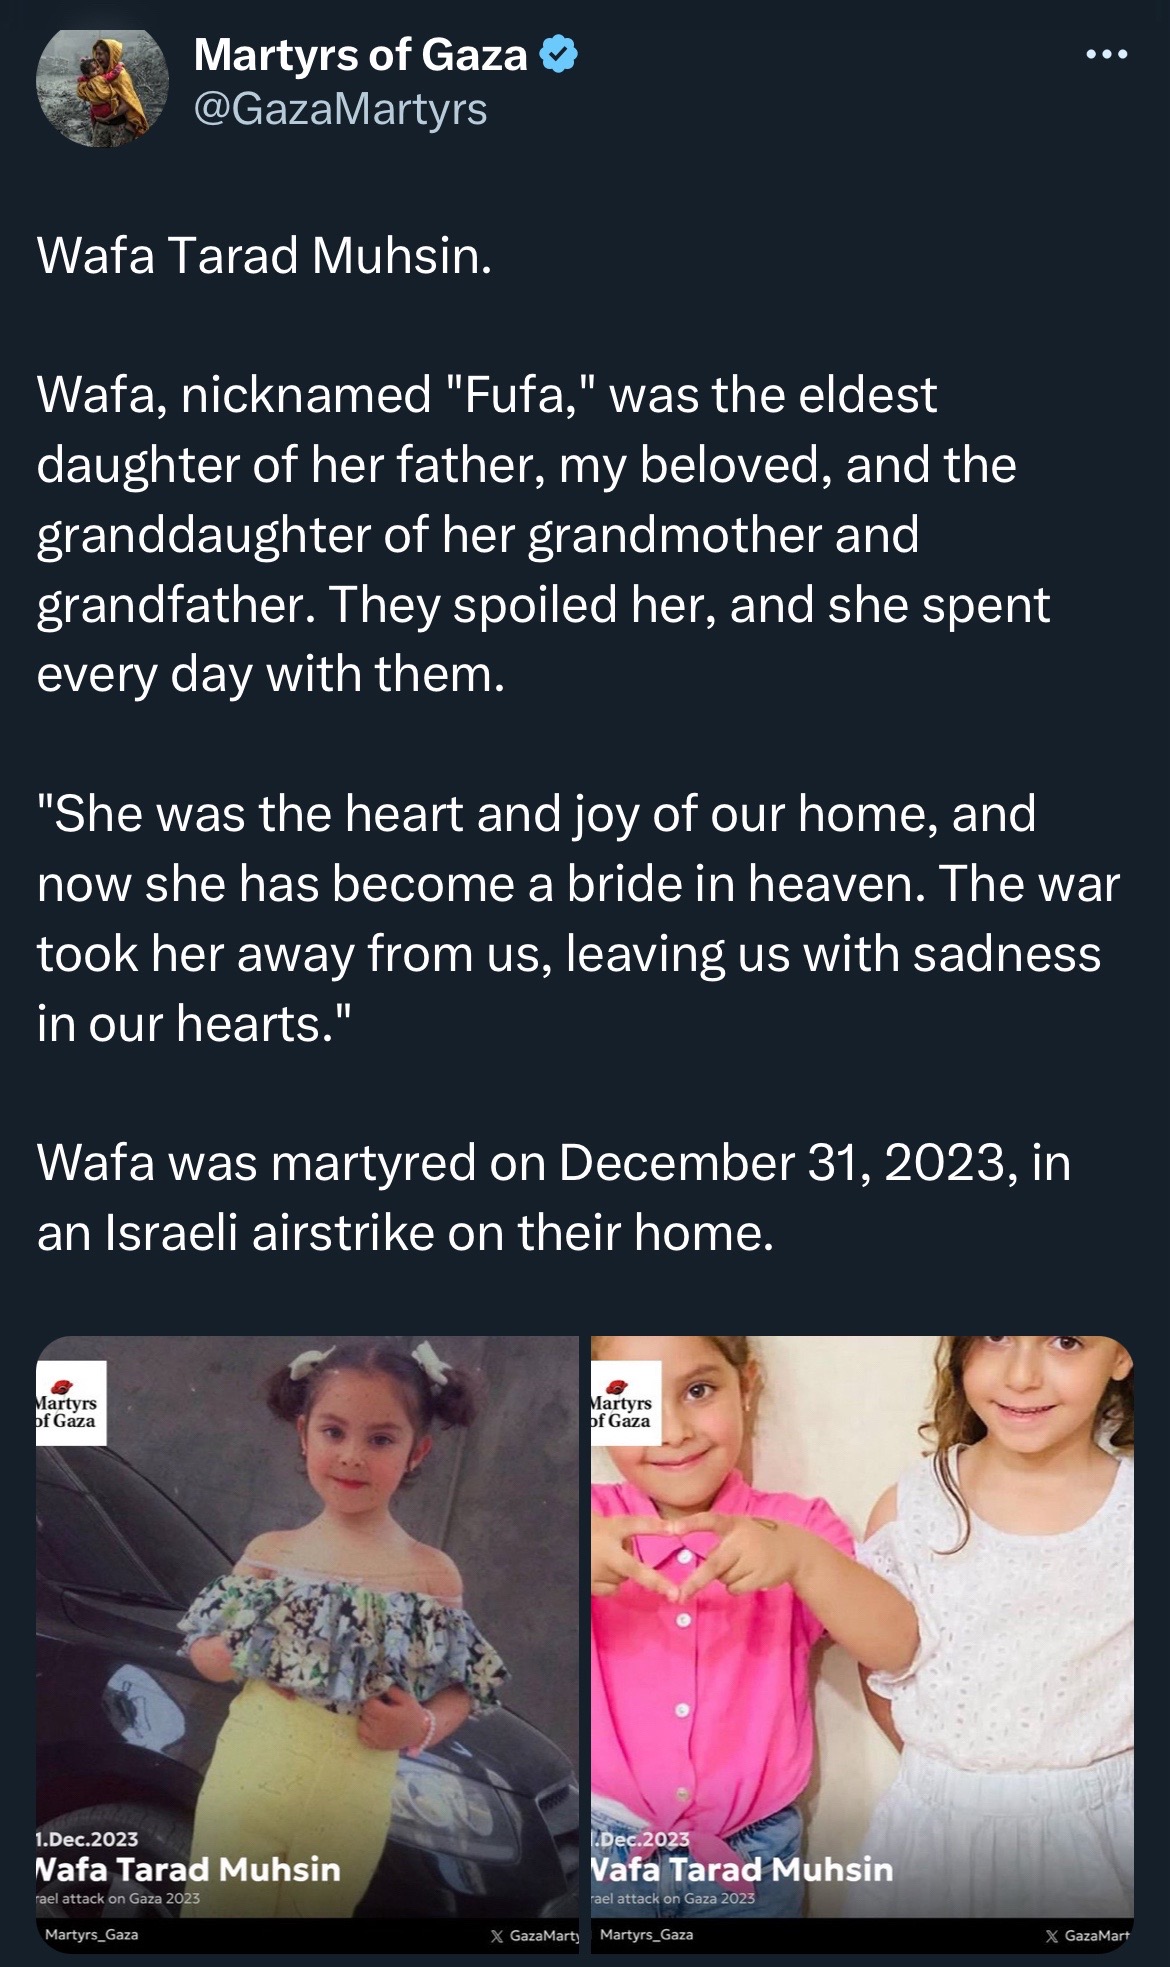Screen dimensions: 1170x1967
Task: Click the Martyrs_Gaza label under right photo
Action: [x=646, y=1934]
